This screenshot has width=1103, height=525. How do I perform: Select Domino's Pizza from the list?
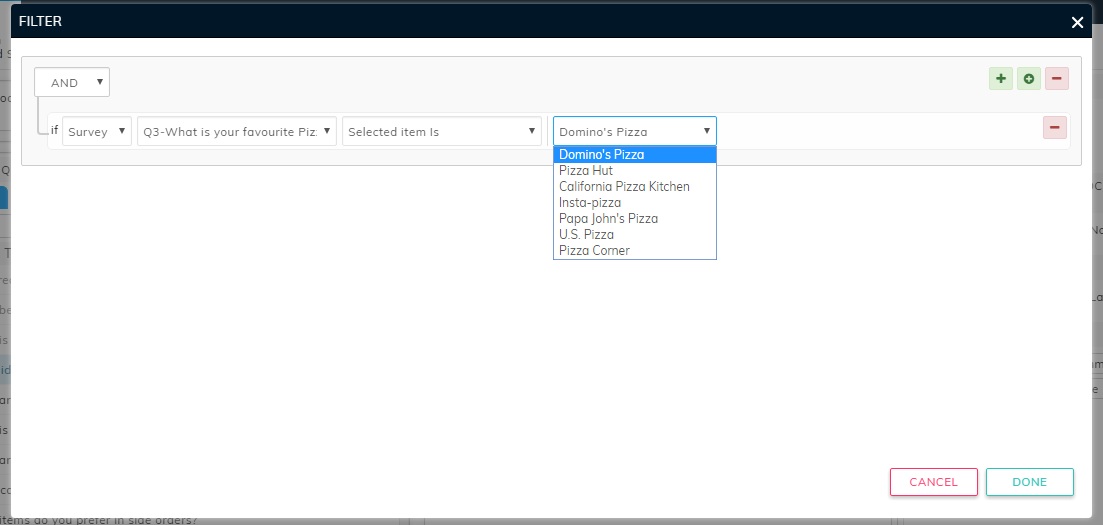[635, 155]
